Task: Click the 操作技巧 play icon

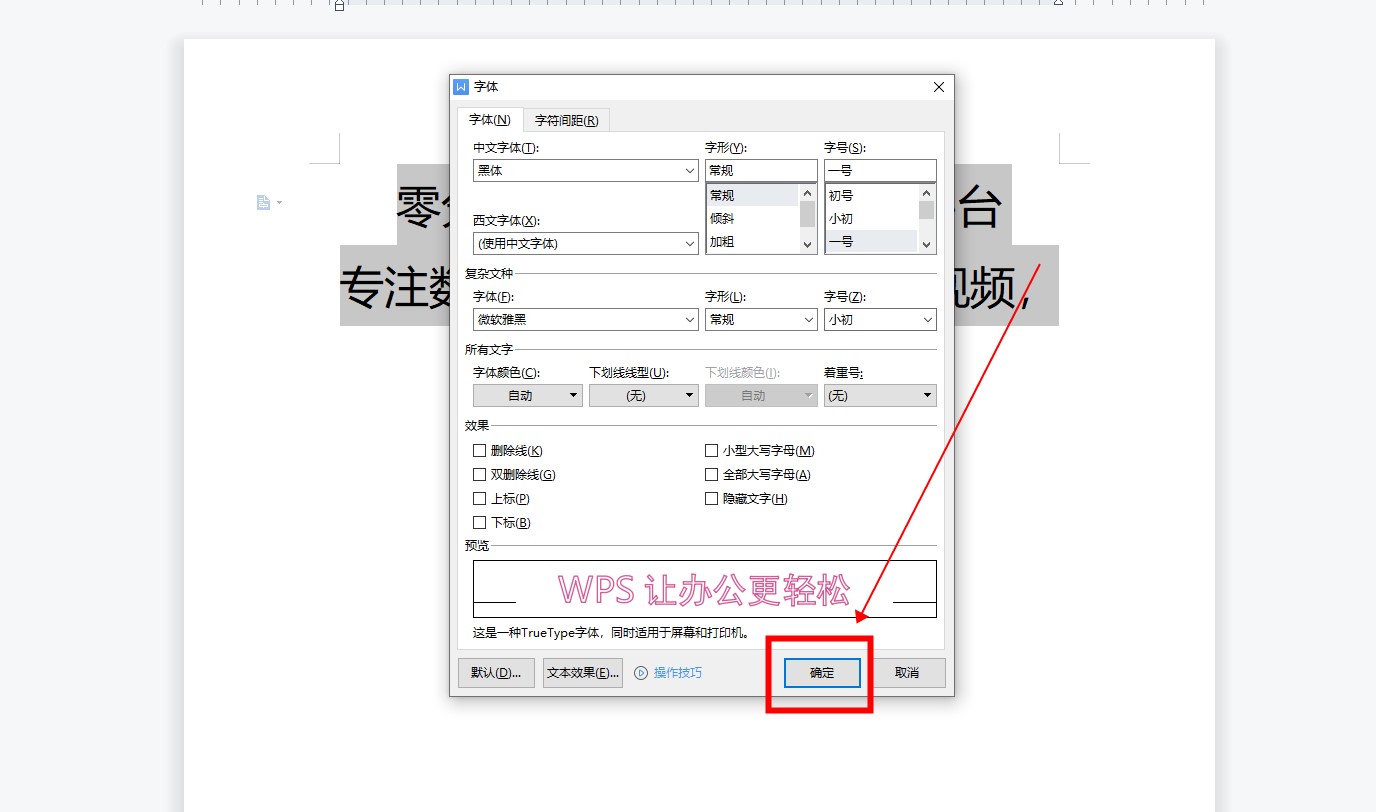Action: [642, 673]
